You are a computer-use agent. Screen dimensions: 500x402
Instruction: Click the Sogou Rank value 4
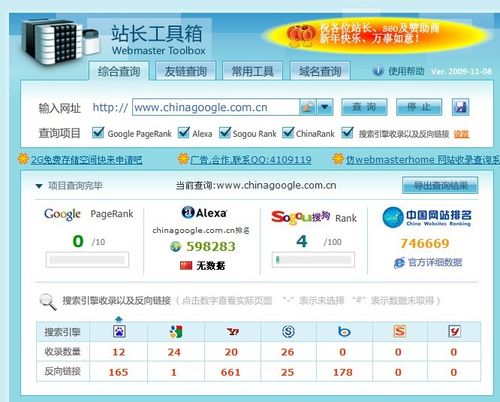pyautogui.click(x=302, y=241)
